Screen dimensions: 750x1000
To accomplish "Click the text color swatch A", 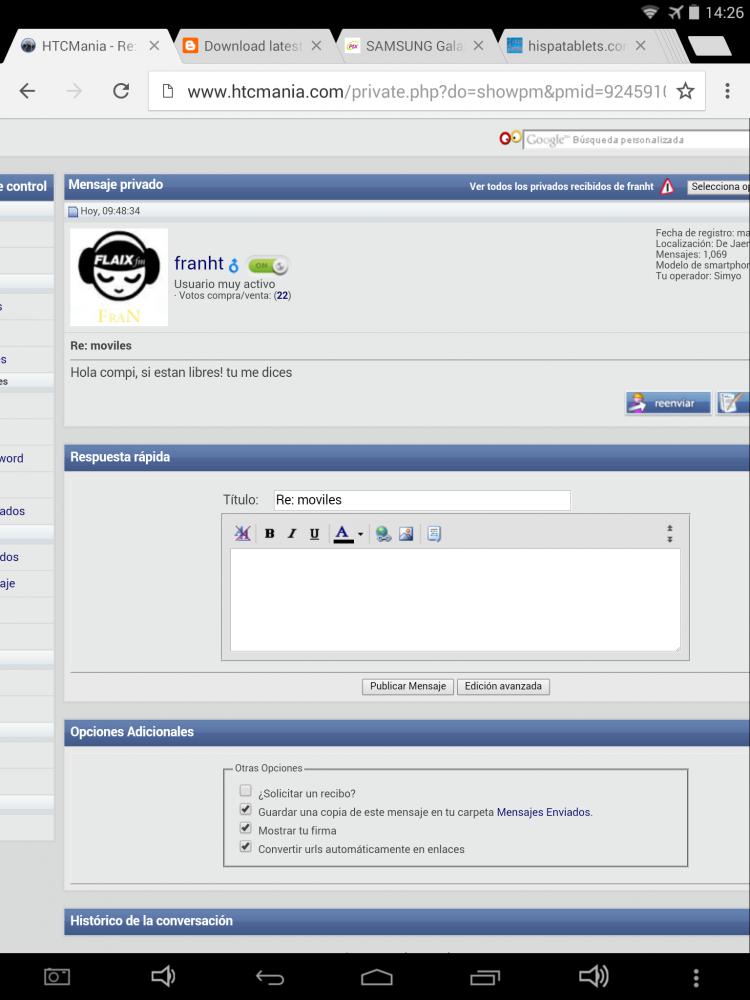I will click(x=343, y=534).
